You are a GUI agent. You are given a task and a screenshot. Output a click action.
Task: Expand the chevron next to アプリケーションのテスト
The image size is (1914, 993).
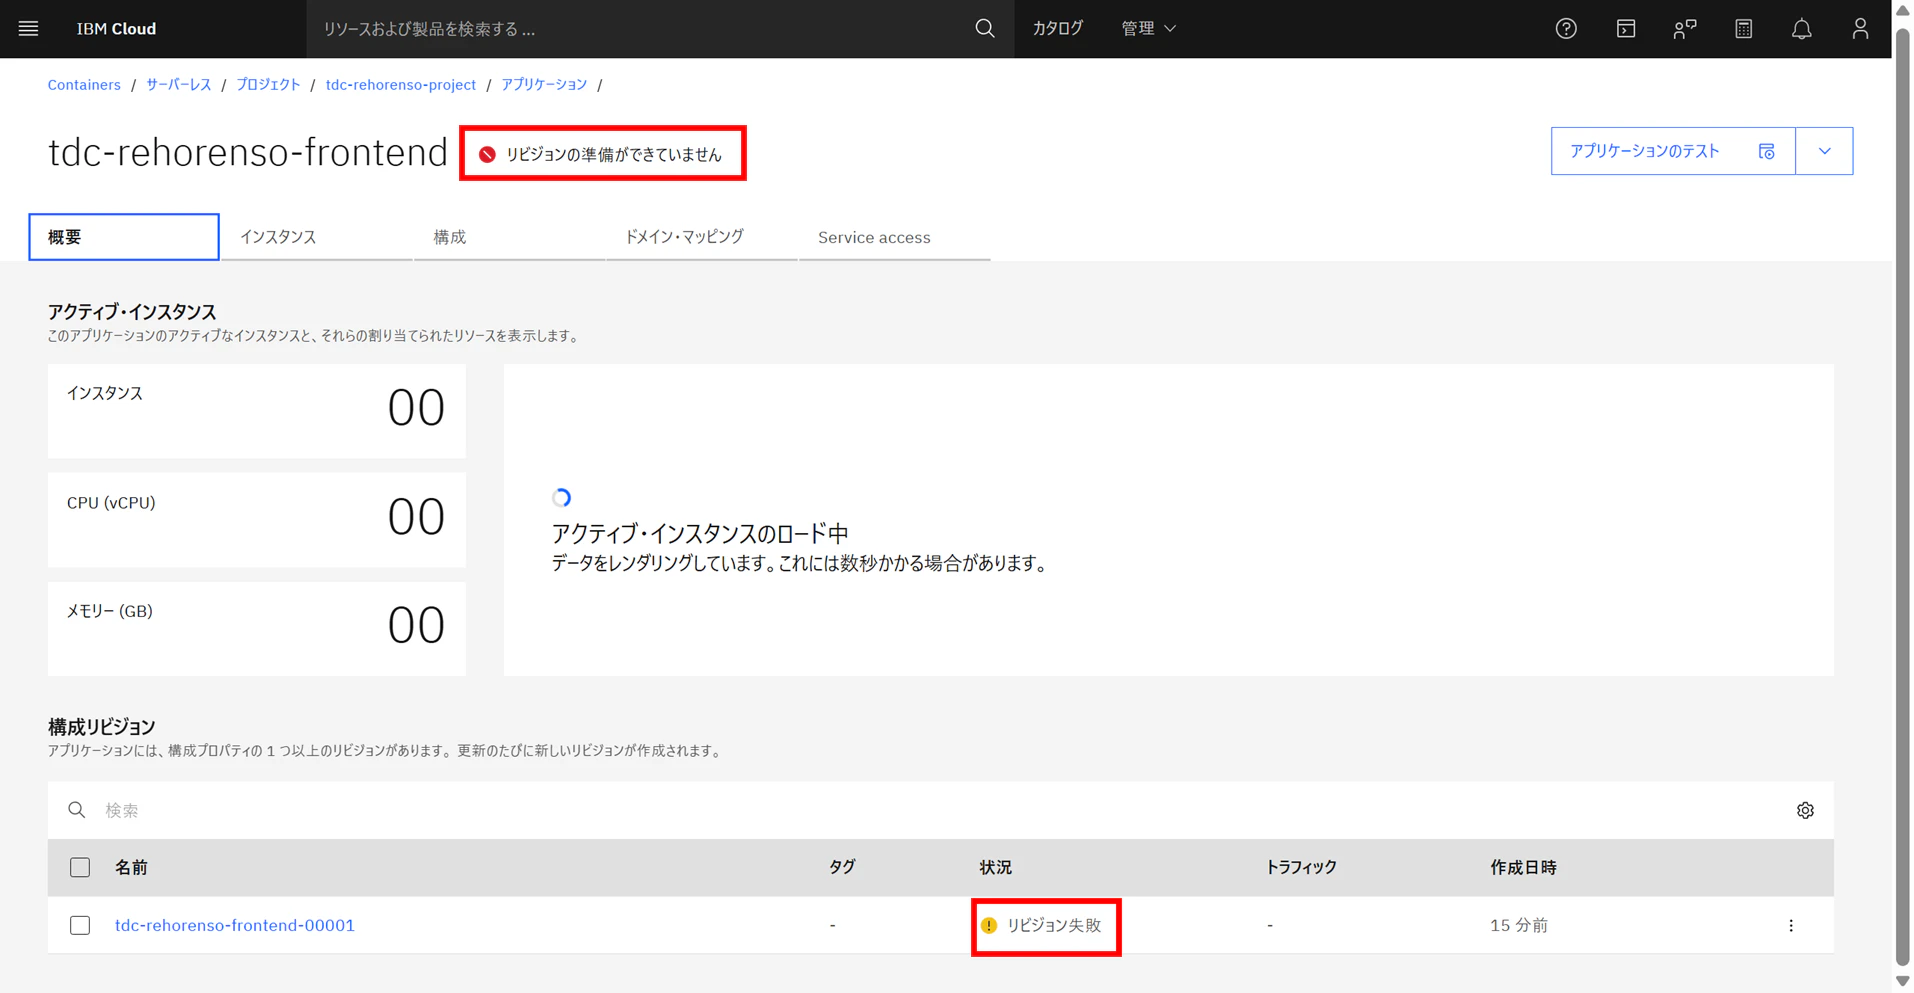coord(1824,151)
